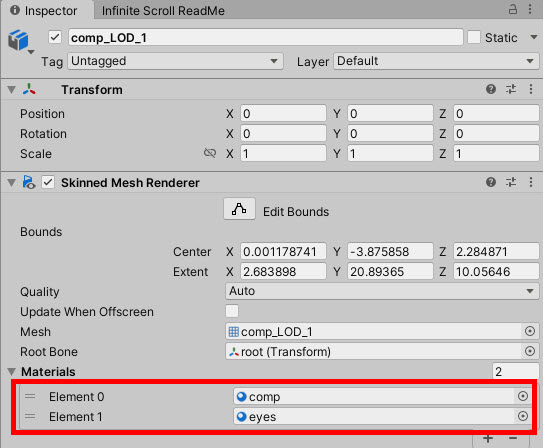Open the Layer dropdown showing Default
This screenshot has height=448, width=543.
[x=436, y=61]
